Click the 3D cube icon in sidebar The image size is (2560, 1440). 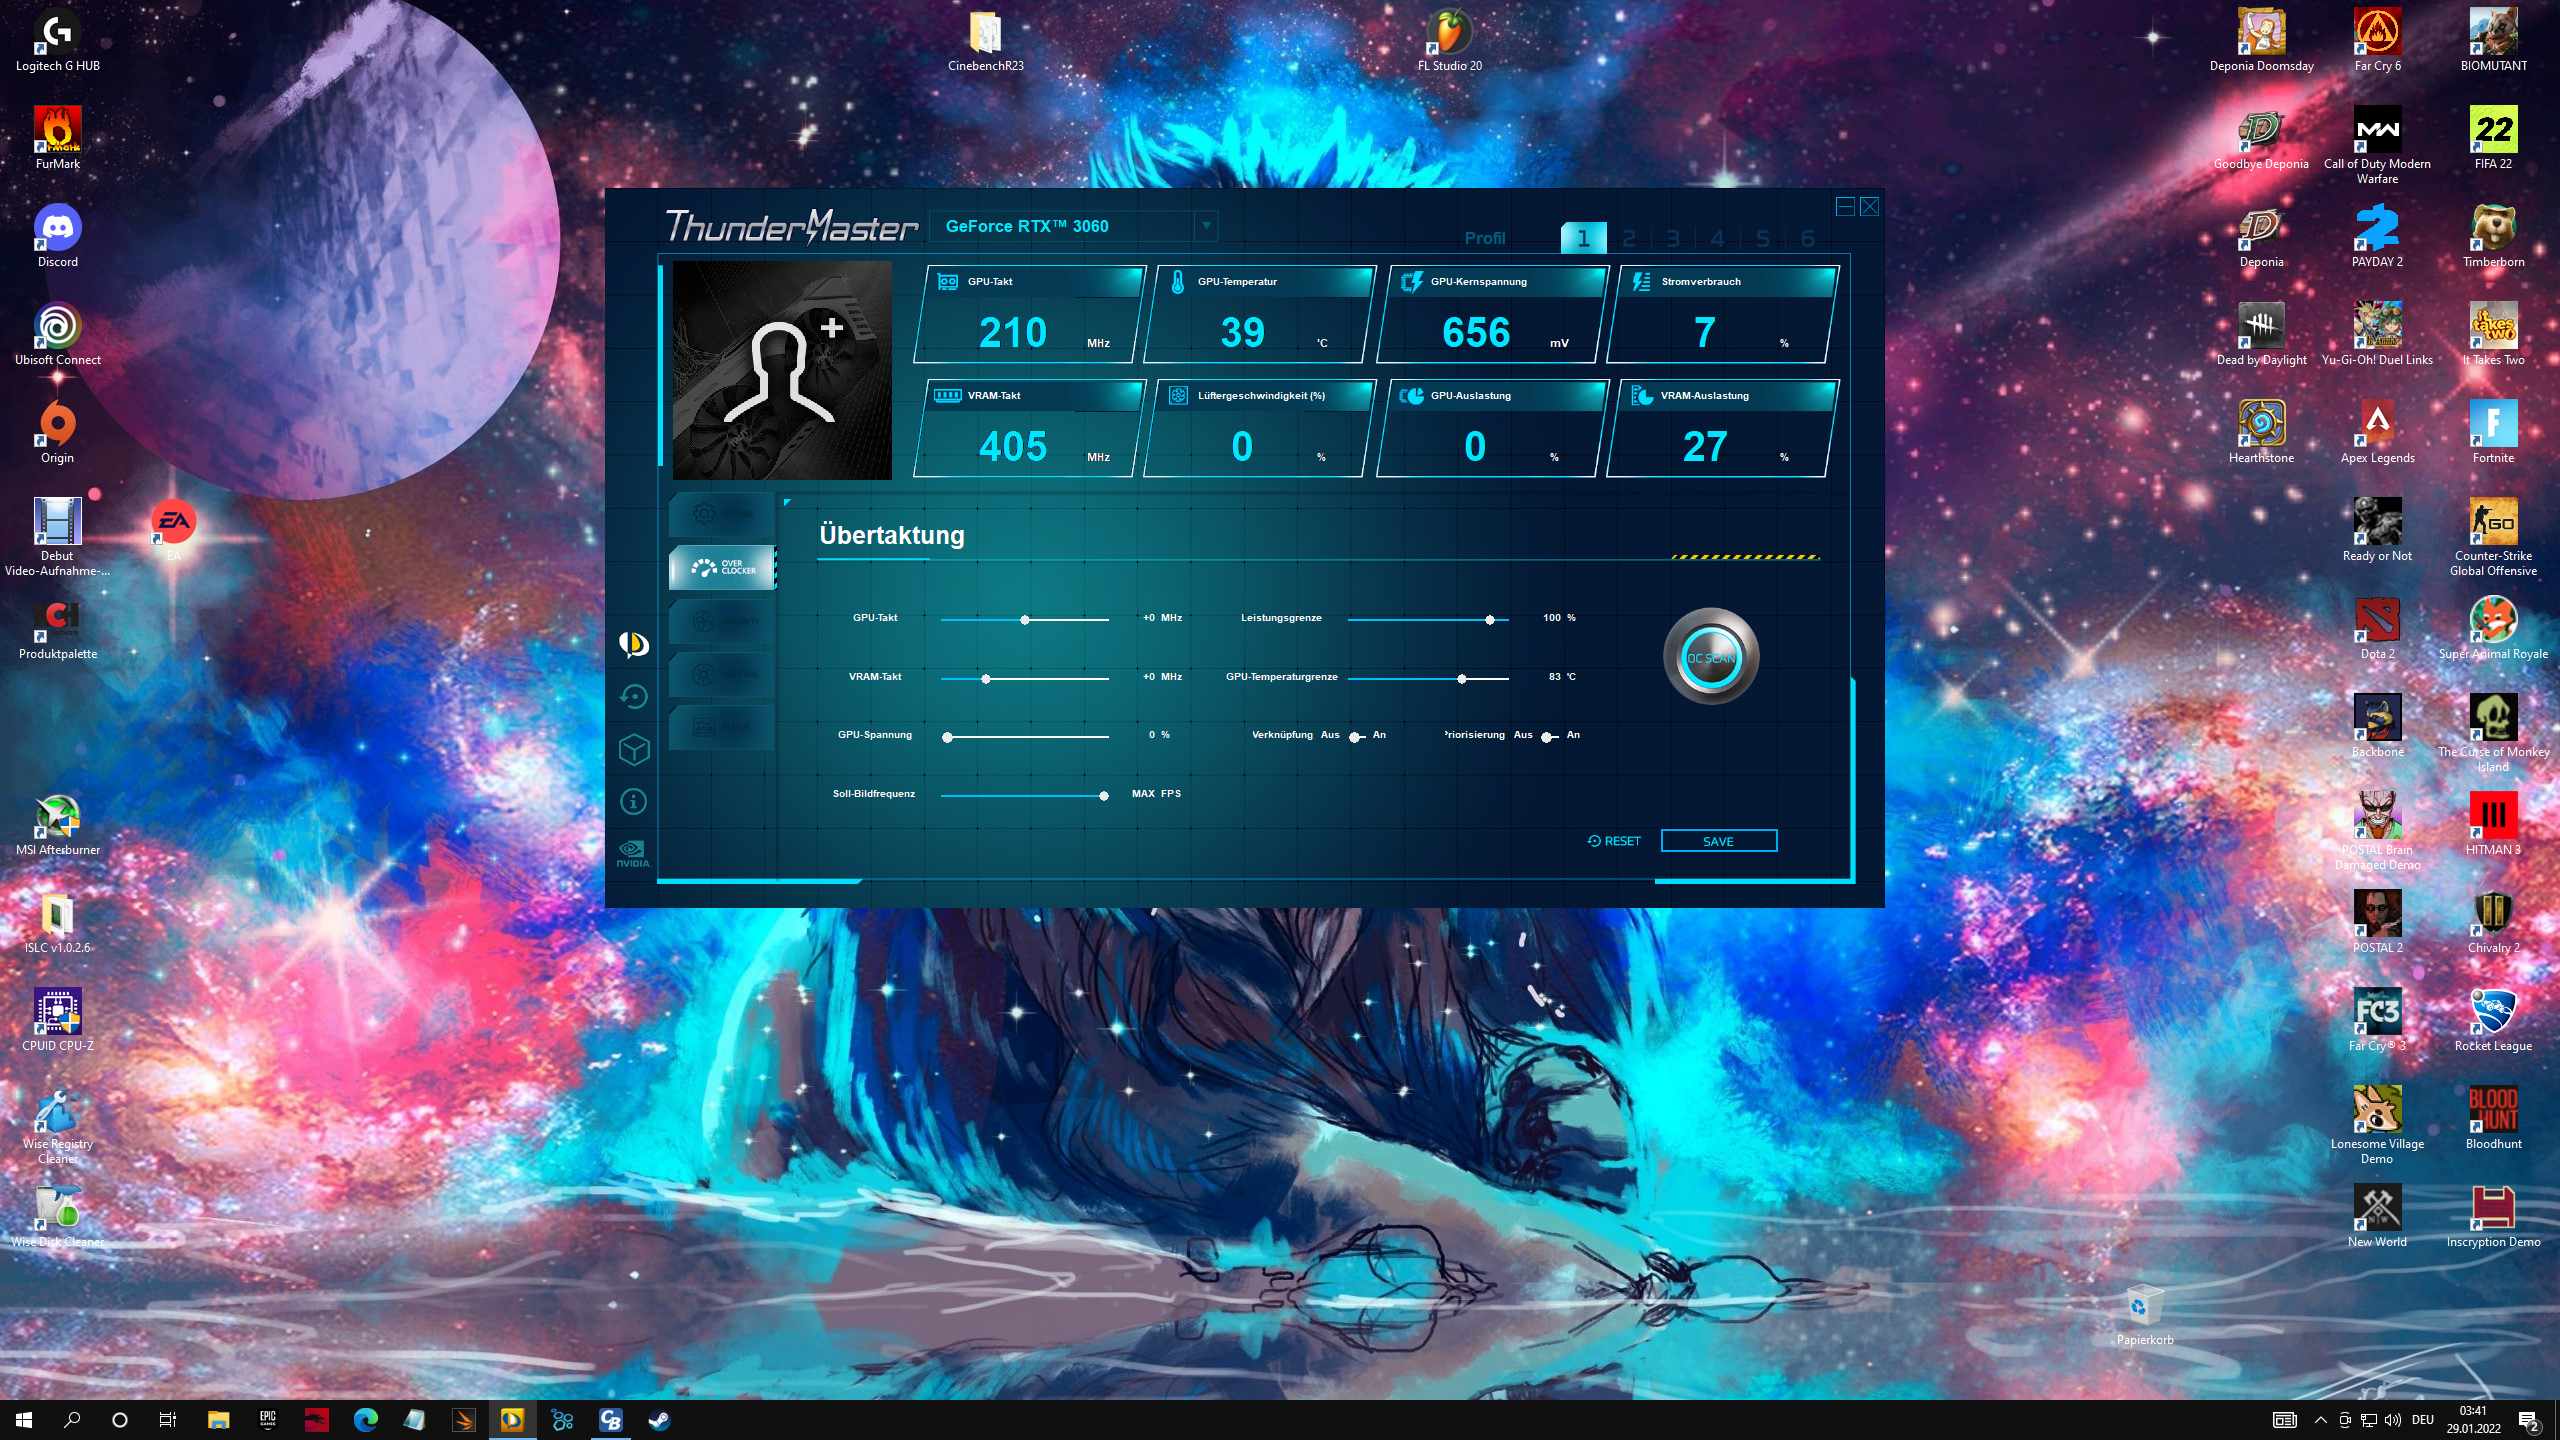click(x=634, y=749)
